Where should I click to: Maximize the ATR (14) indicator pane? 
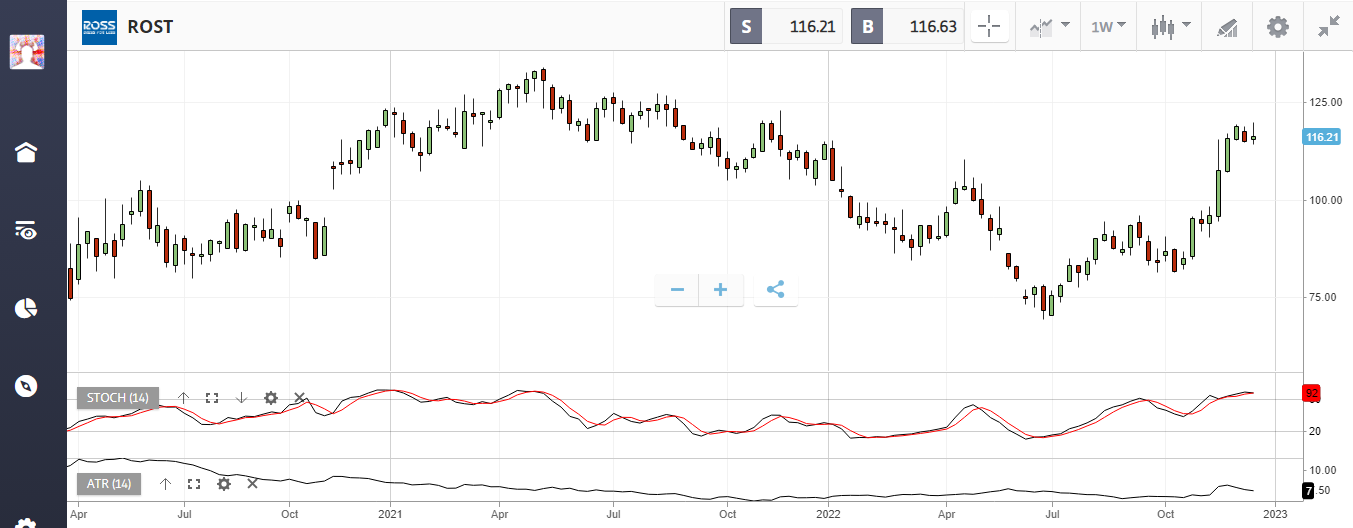pos(194,484)
